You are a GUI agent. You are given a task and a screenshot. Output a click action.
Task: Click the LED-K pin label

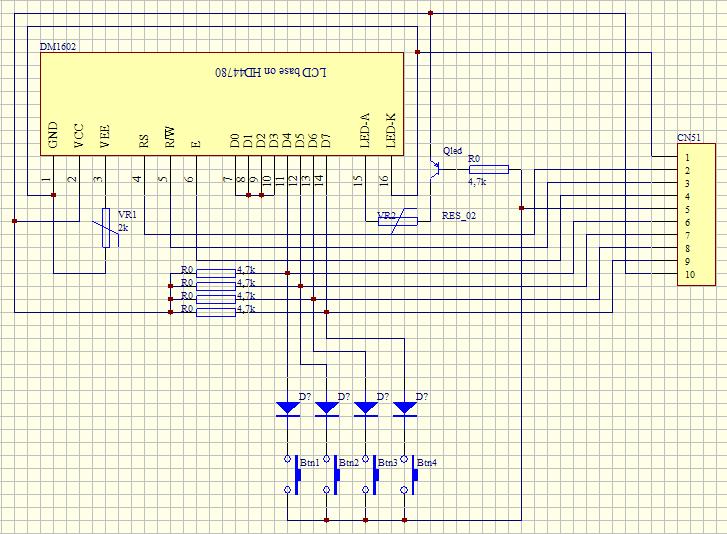[391, 131]
